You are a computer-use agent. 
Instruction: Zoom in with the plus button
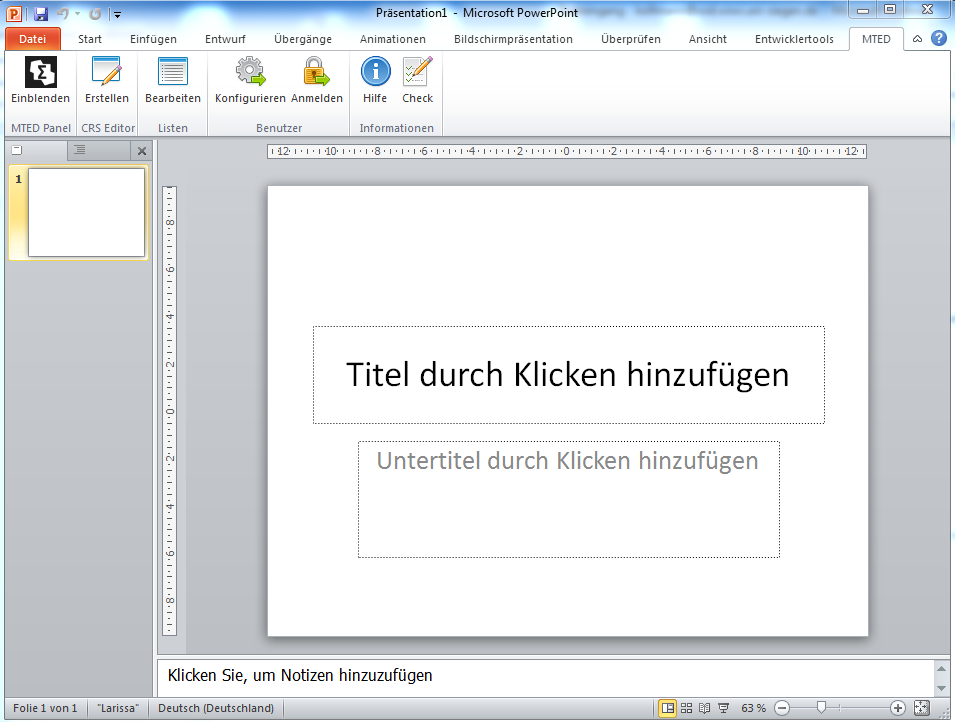897,708
